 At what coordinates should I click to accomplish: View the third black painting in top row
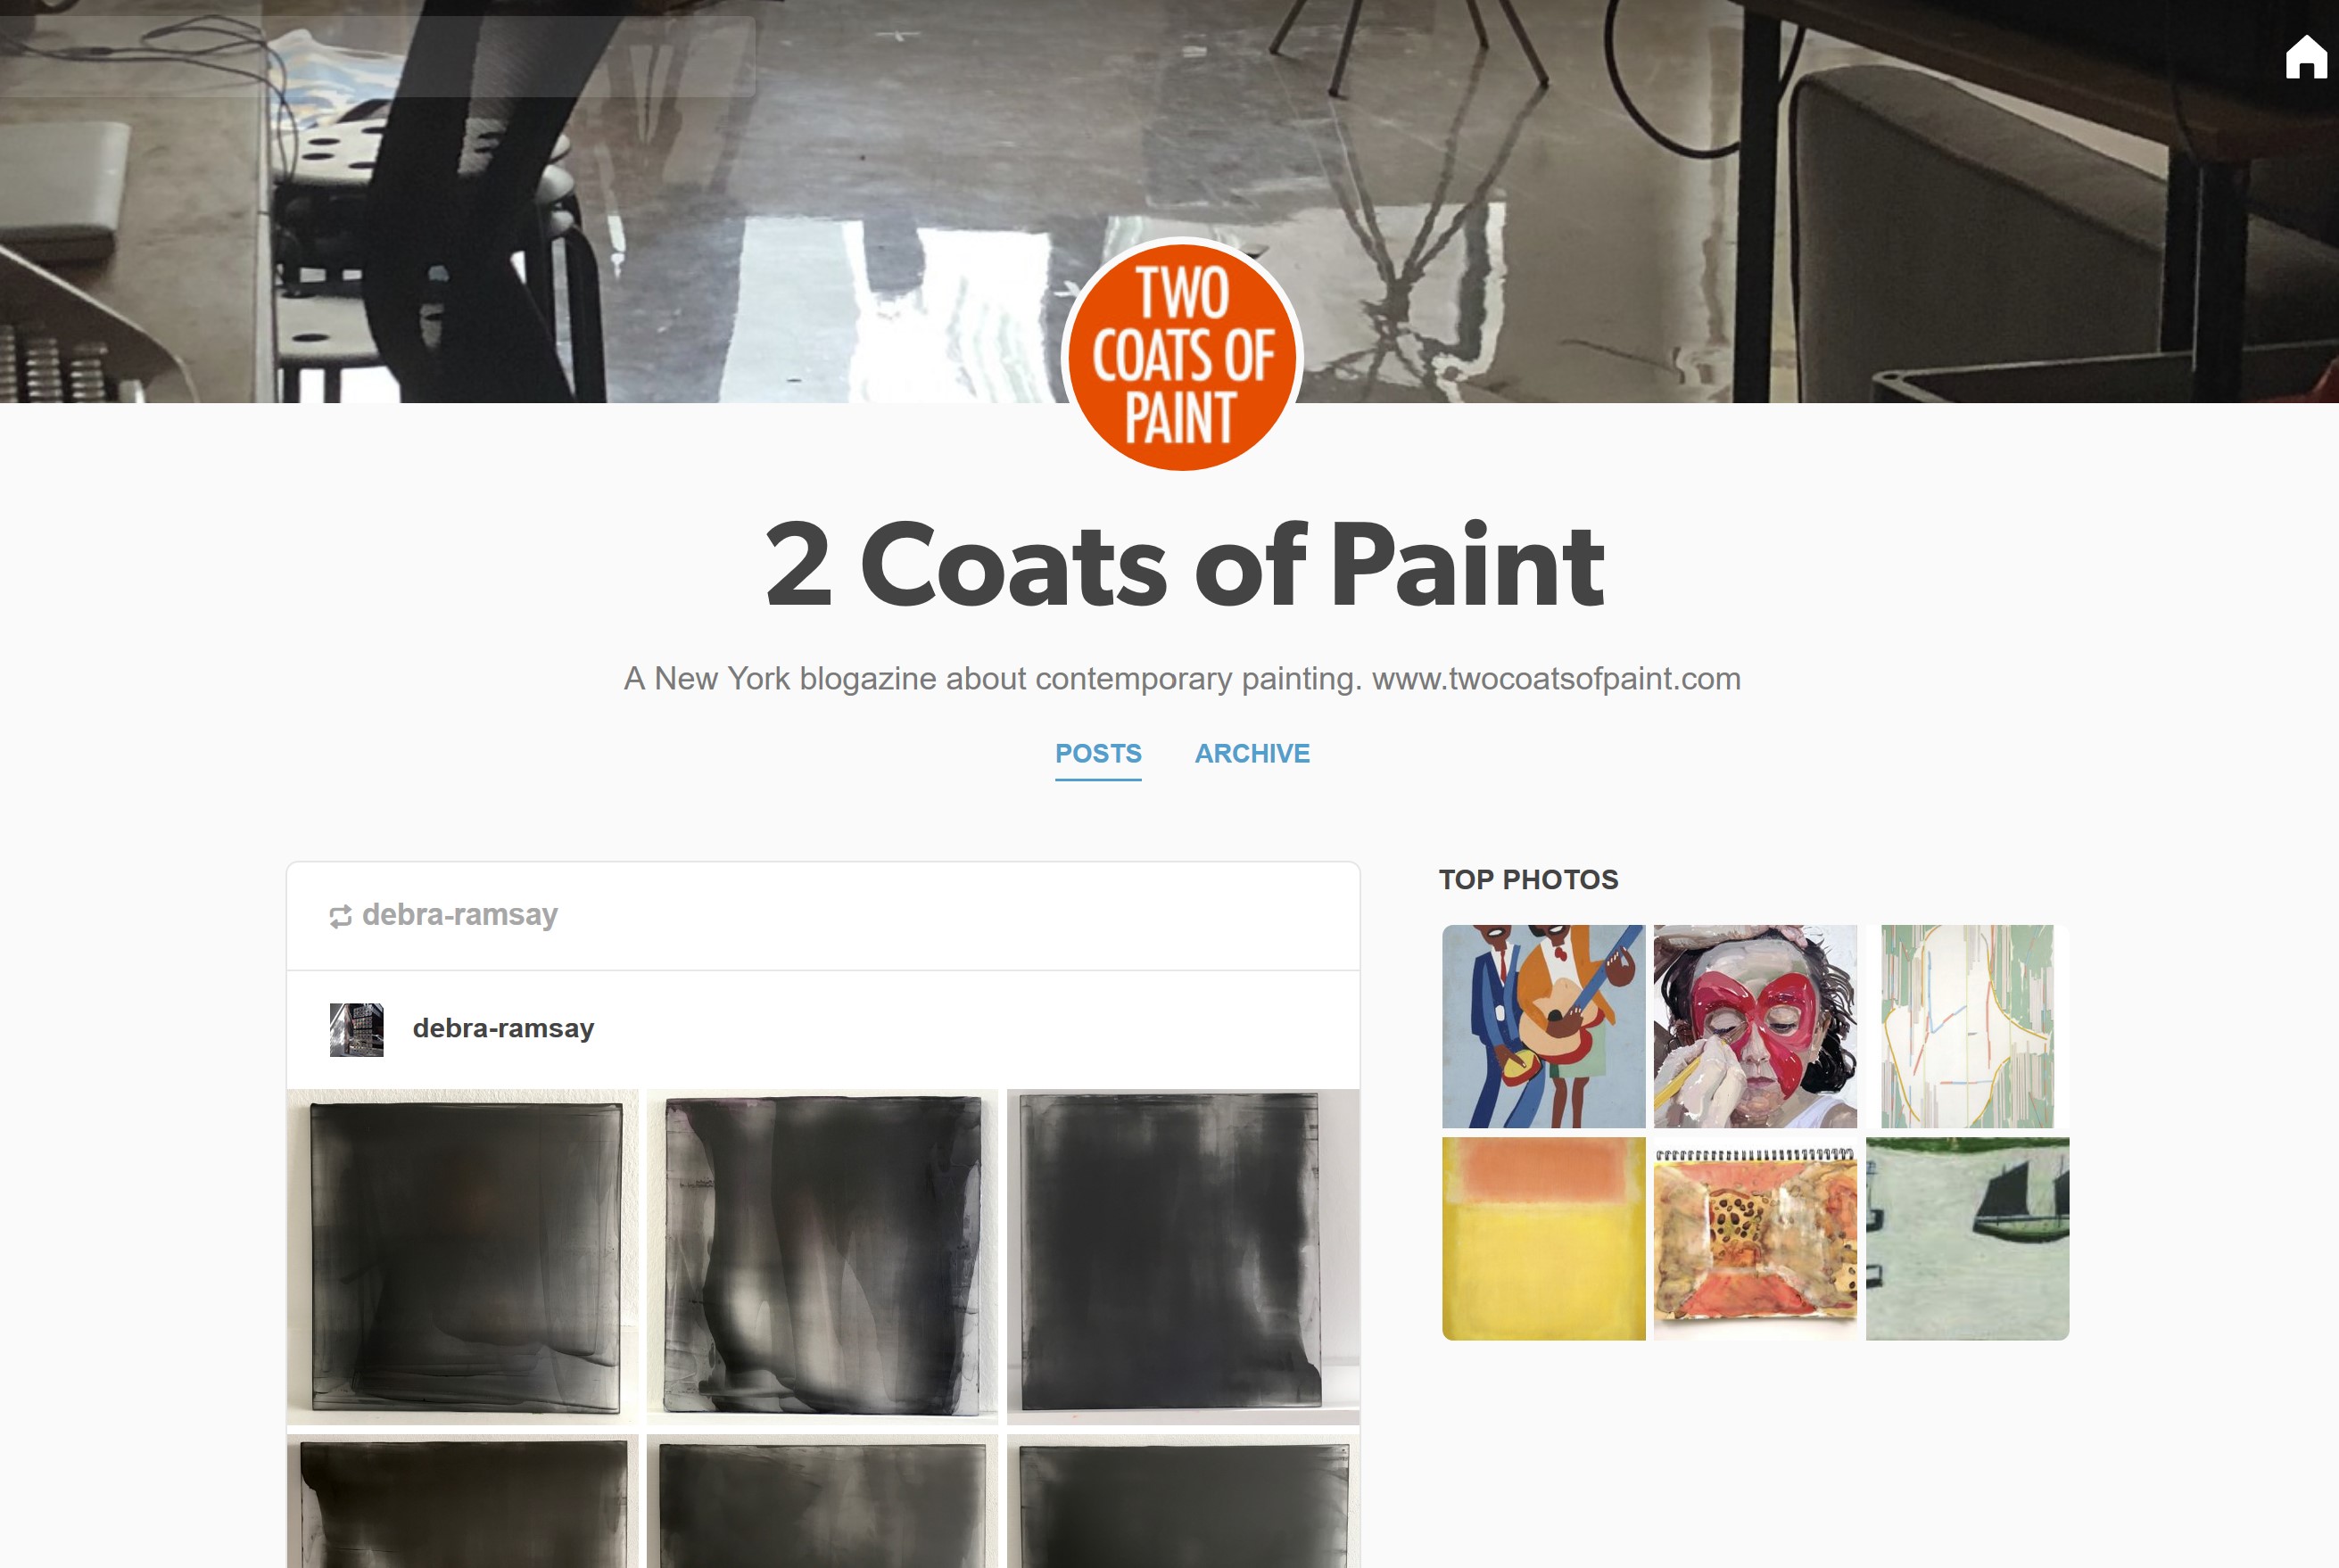point(1183,1257)
